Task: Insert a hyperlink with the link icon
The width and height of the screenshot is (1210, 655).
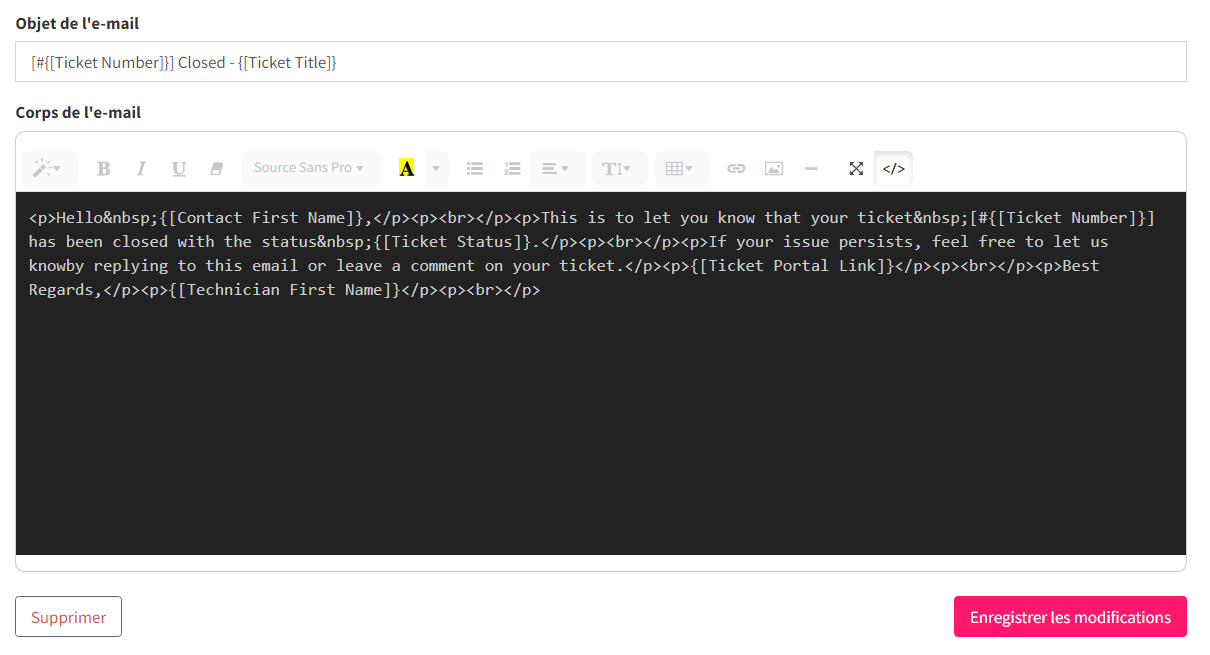Action: [x=736, y=168]
